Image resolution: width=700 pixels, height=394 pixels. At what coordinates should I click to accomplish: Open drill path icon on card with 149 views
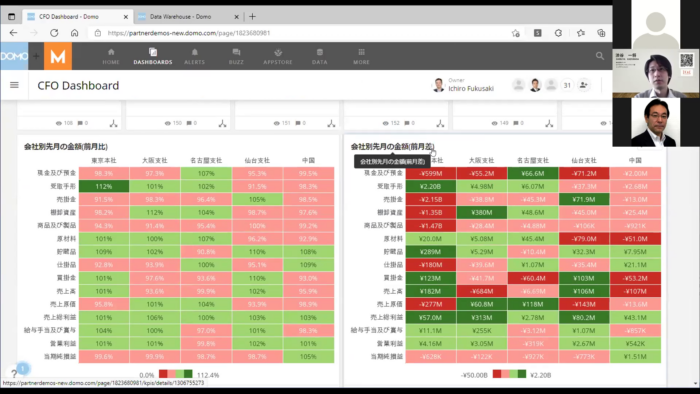coord(549,123)
